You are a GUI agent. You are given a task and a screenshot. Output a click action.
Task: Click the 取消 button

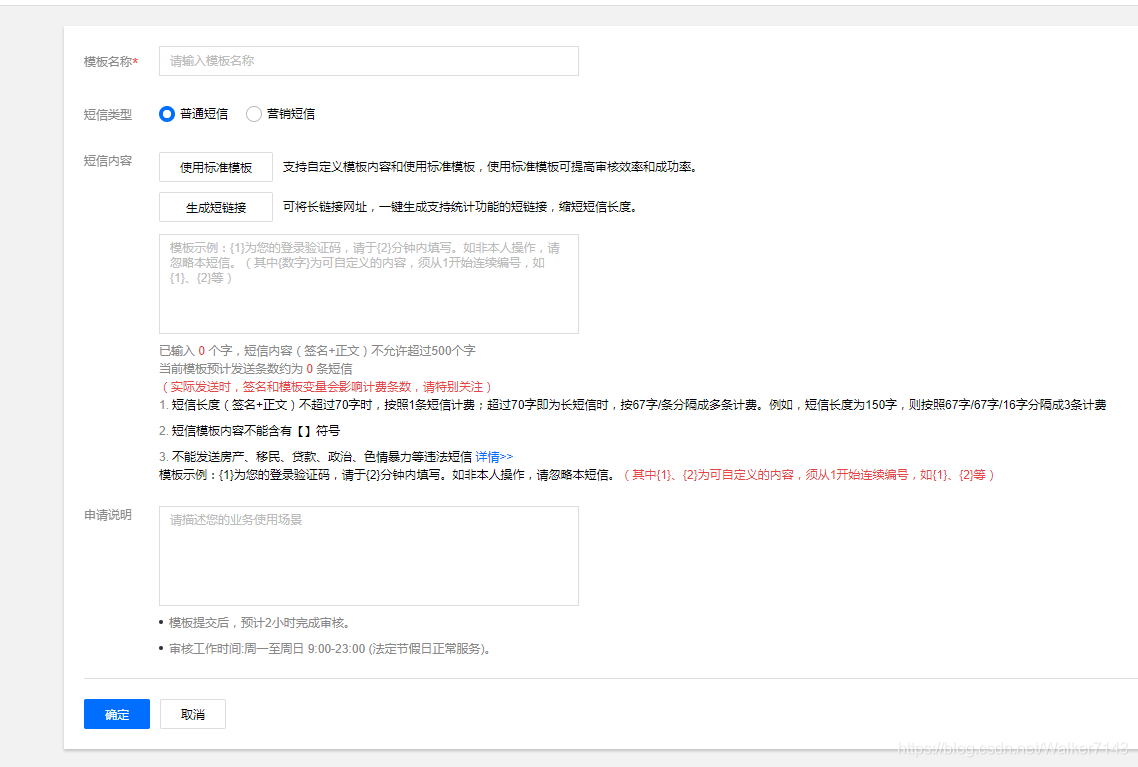[192, 714]
